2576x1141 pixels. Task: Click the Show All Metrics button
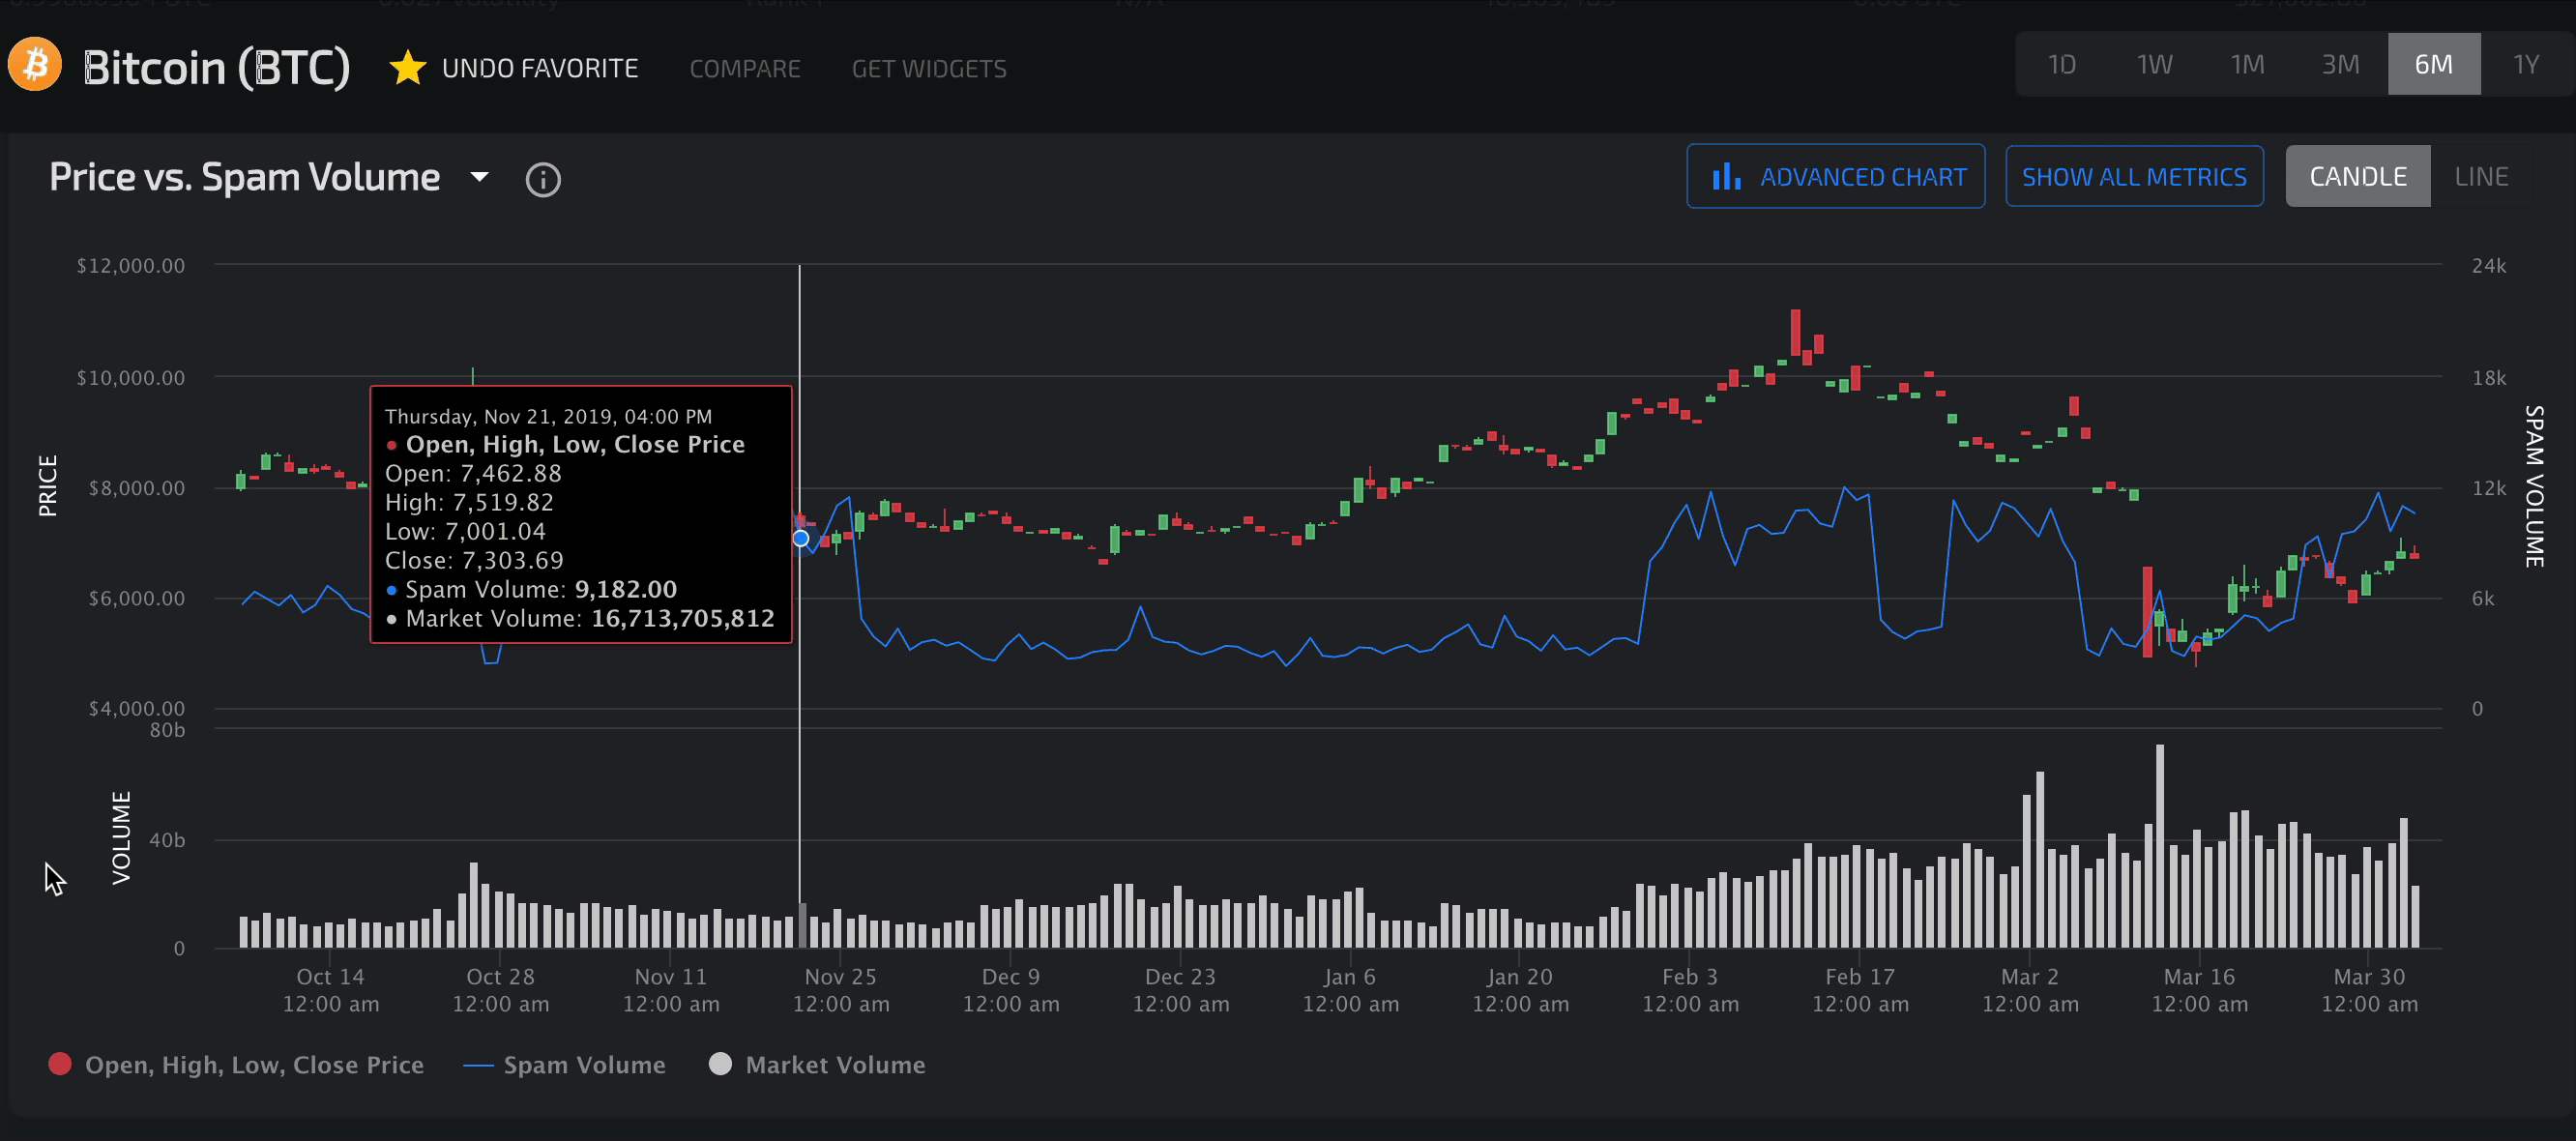pos(2134,177)
